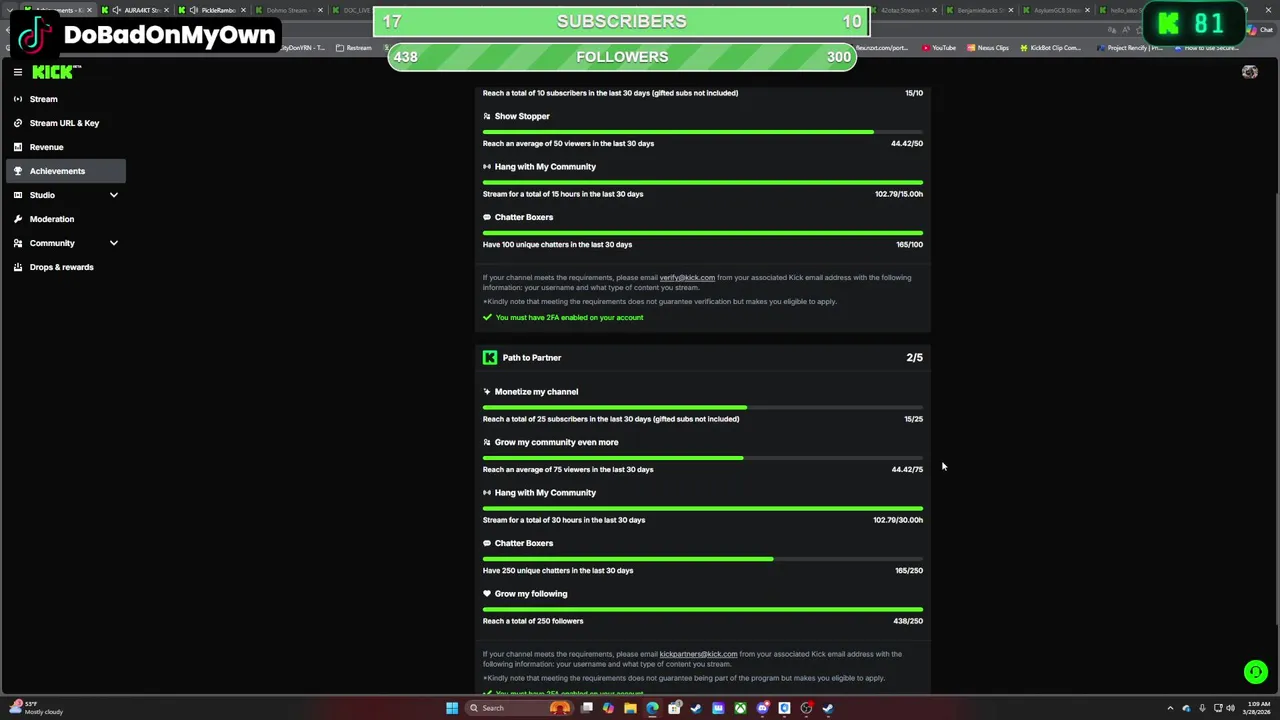Switch to the AsylumGCB Stream tab

tap(1055, 10)
